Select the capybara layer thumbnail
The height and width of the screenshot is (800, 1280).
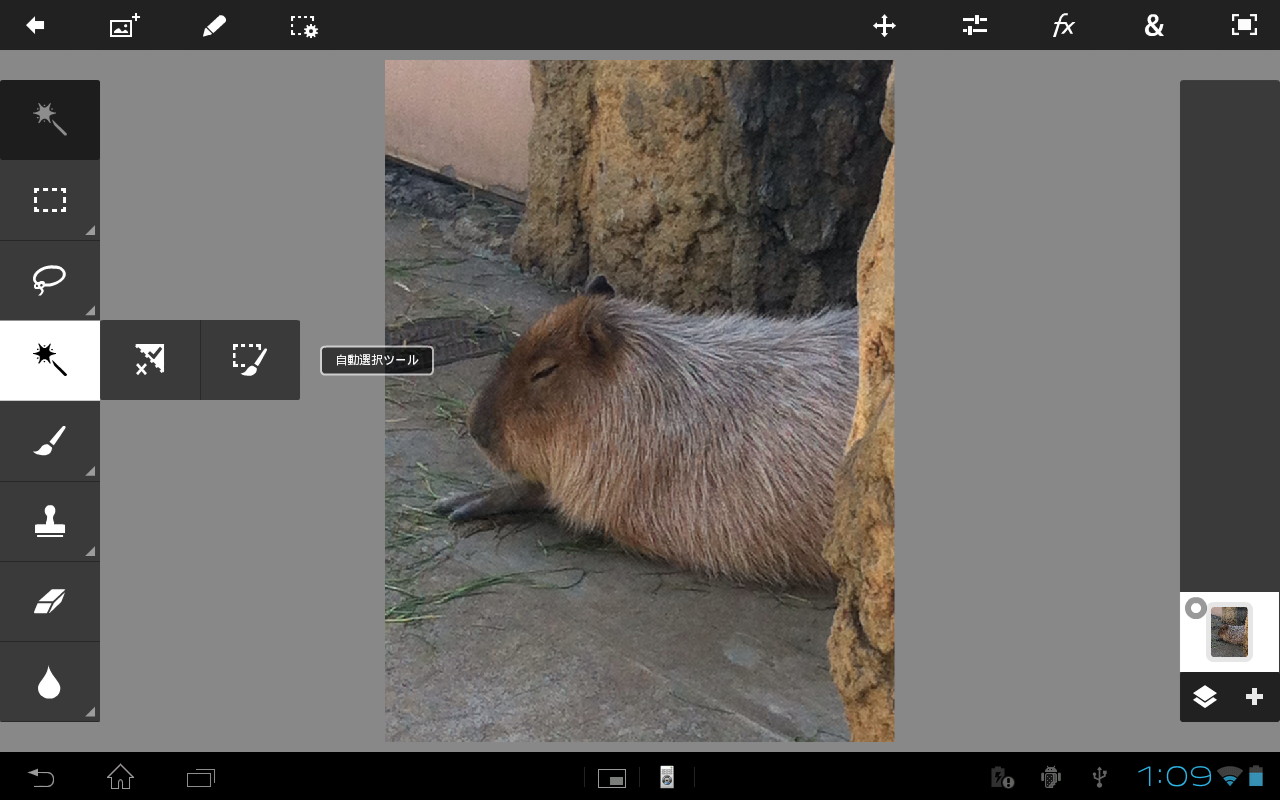tap(1229, 632)
